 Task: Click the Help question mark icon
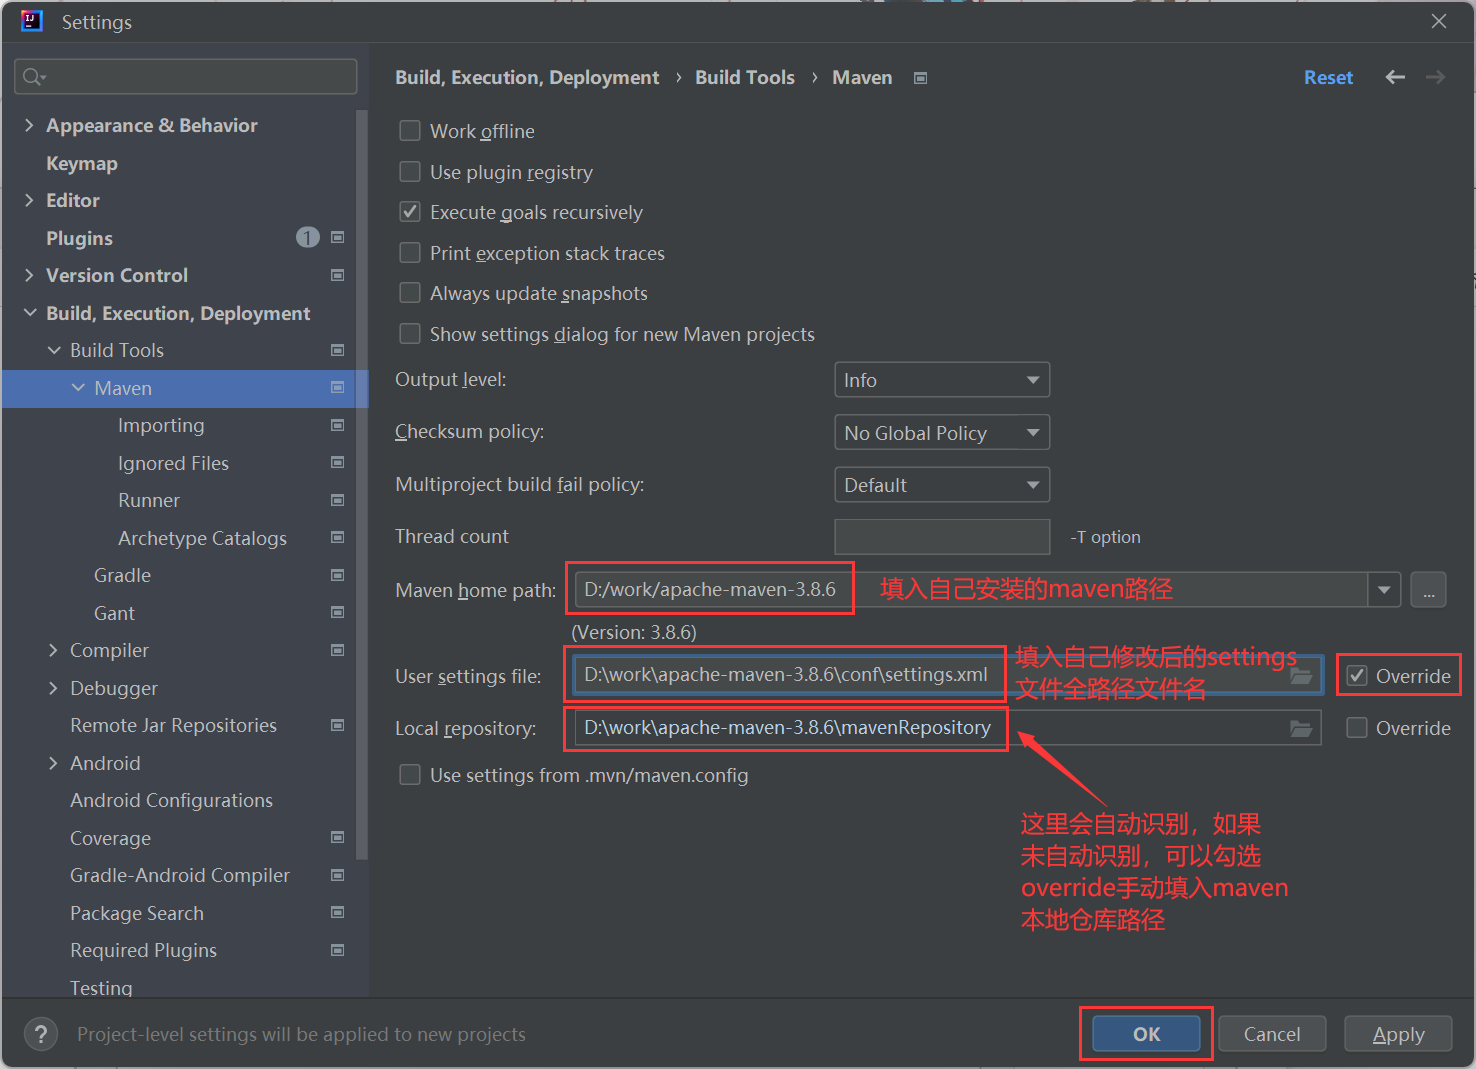40,1034
